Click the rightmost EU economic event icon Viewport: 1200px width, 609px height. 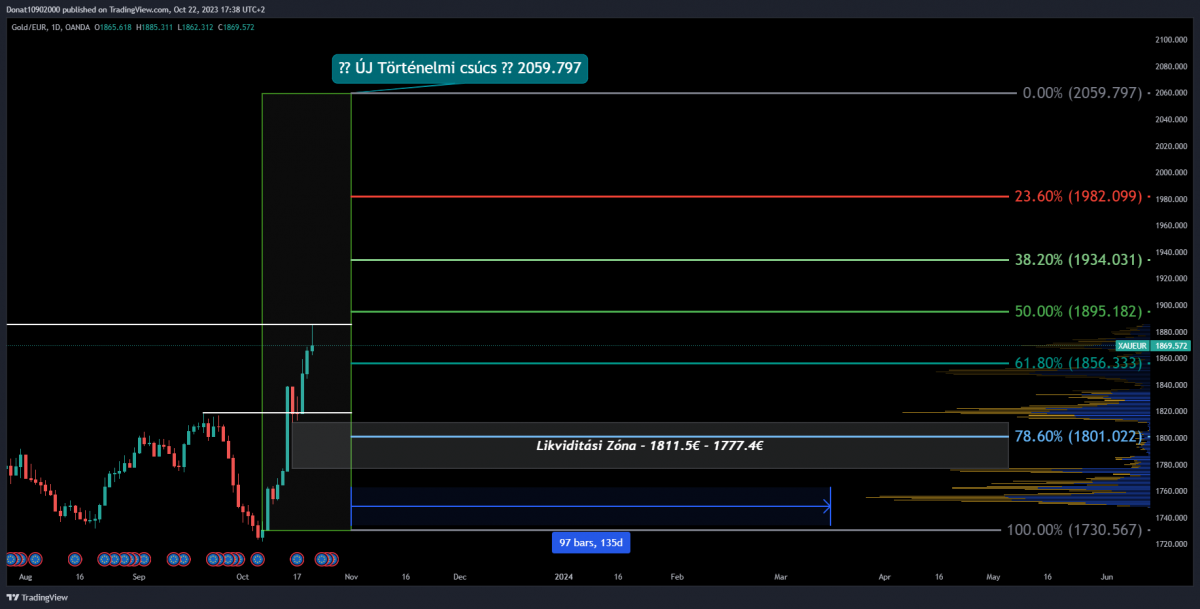[x=333, y=558]
